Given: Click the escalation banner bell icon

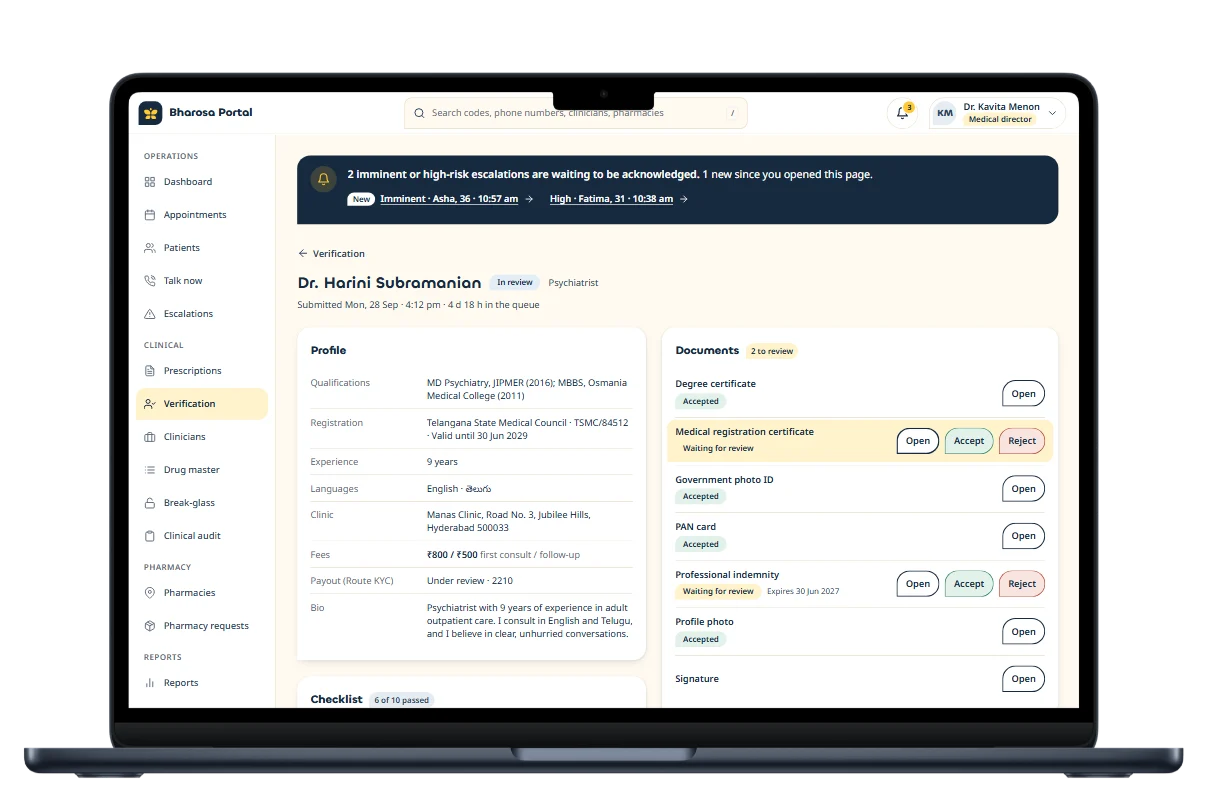Looking at the screenshot, I should (x=323, y=179).
